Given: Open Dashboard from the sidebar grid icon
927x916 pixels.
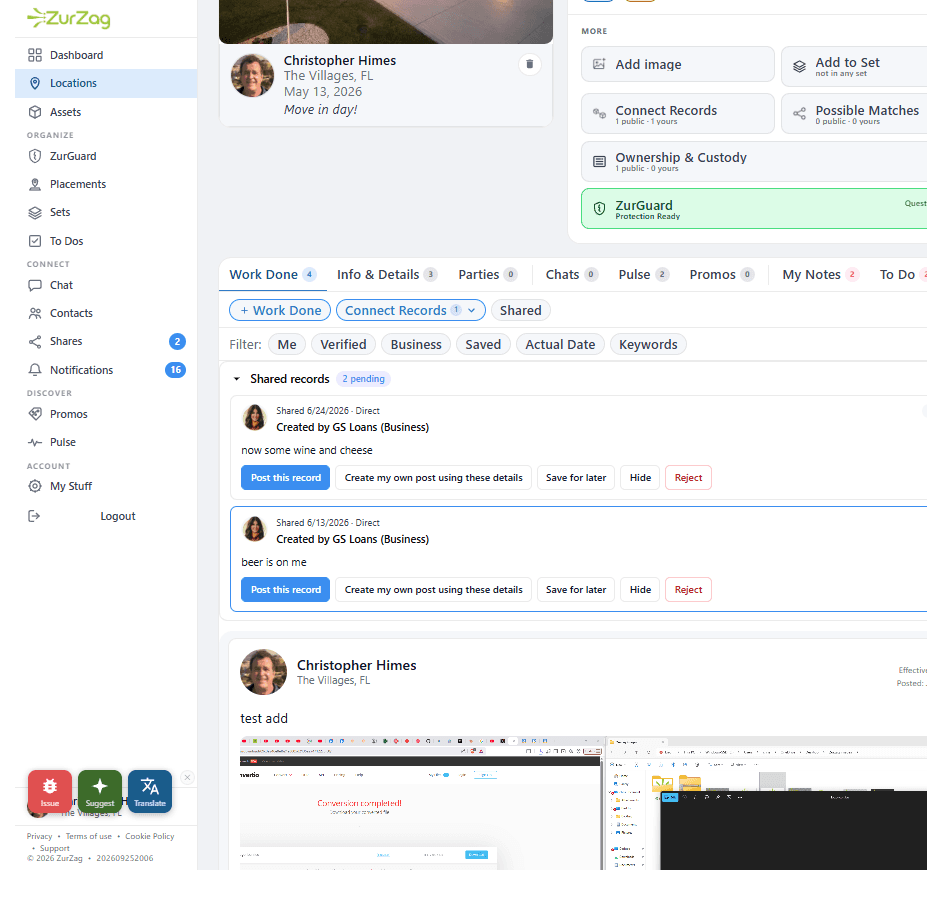Looking at the screenshot, I should 35,55.
